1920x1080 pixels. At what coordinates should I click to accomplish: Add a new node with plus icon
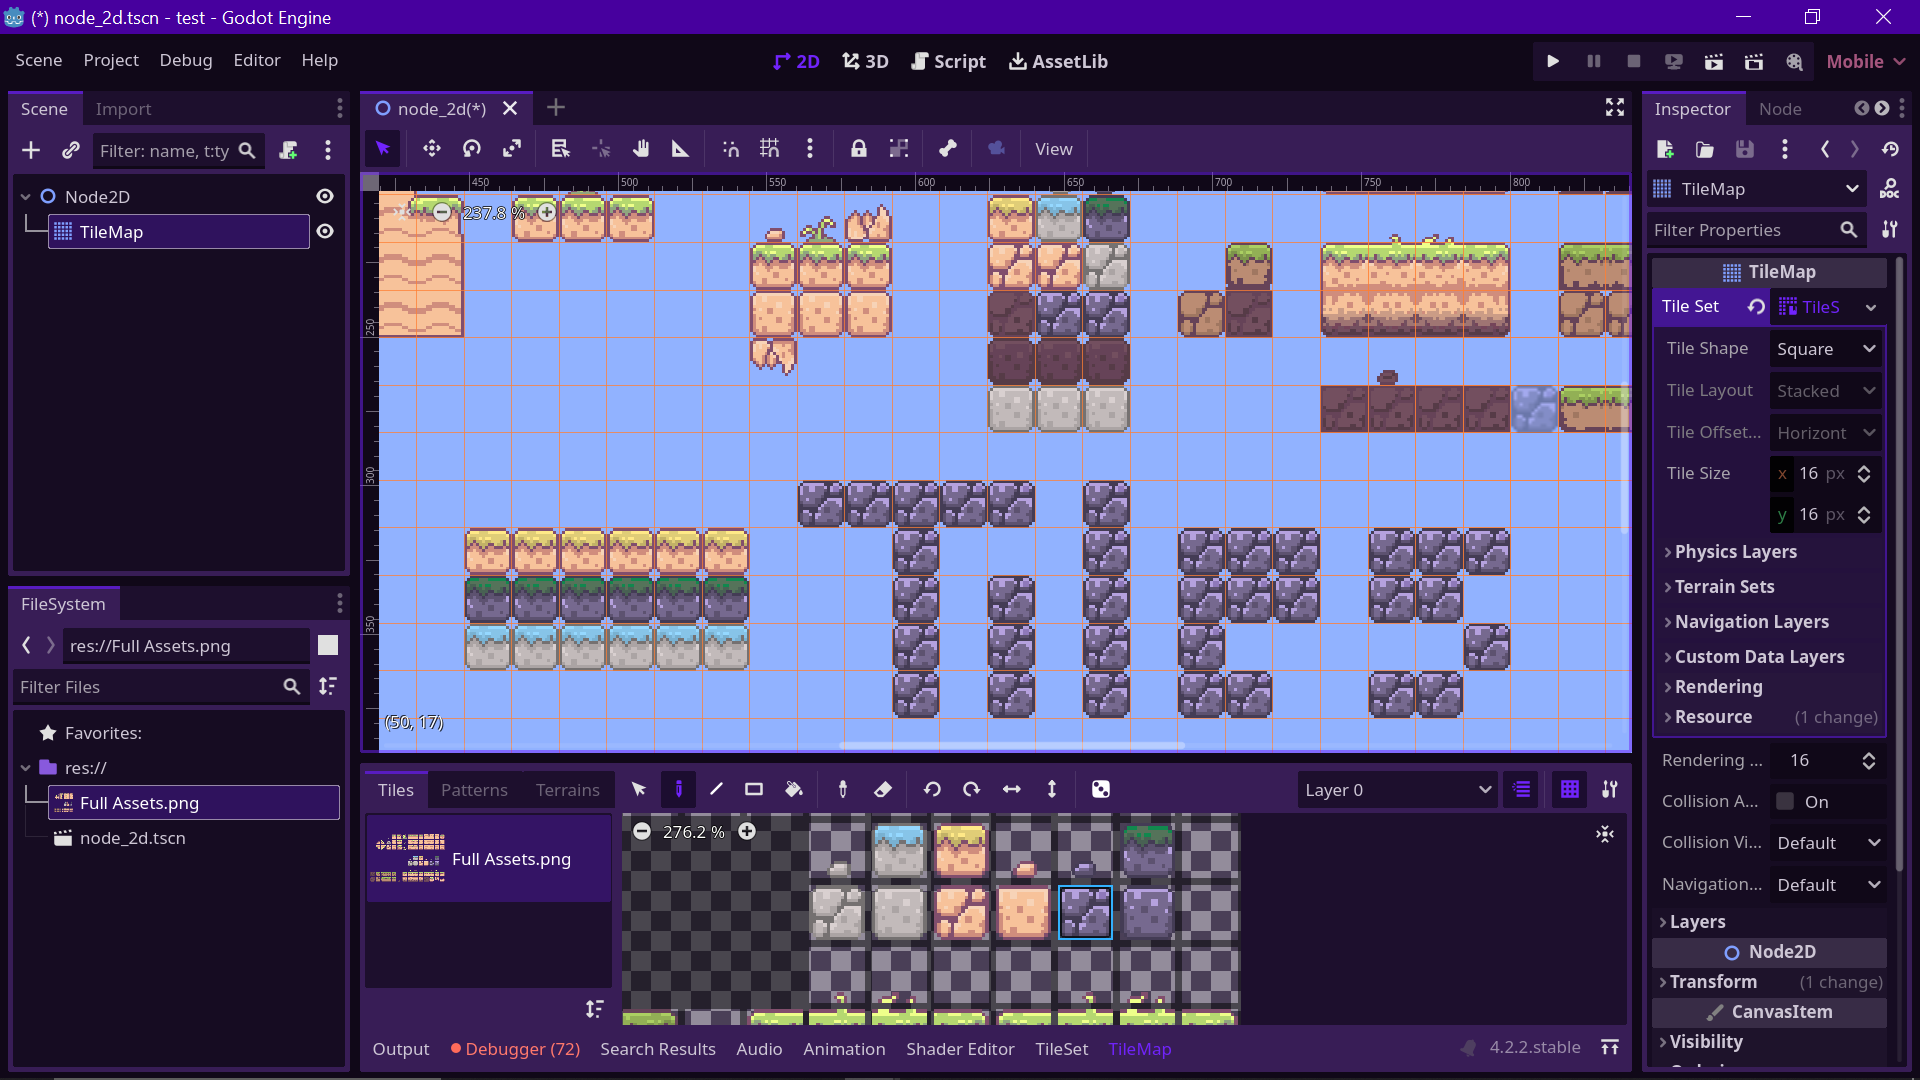[31, 150]
